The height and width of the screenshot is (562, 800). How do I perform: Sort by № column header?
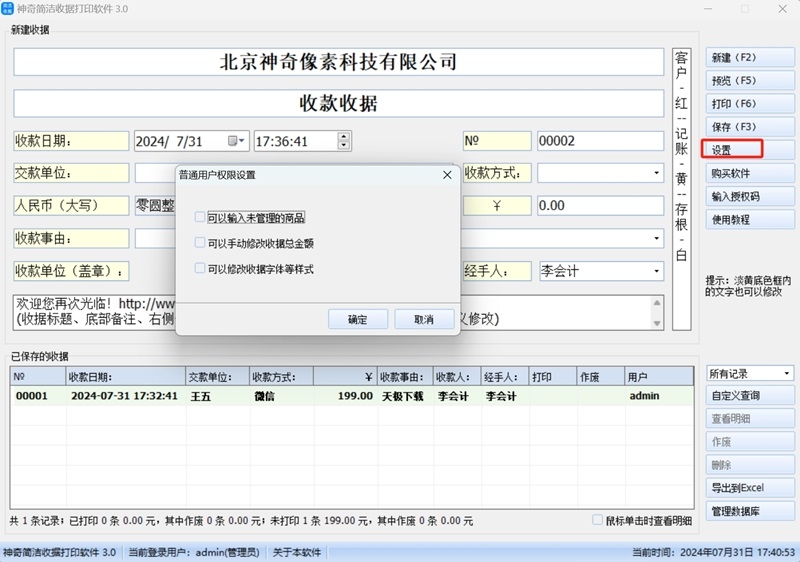tap(38, 377)
